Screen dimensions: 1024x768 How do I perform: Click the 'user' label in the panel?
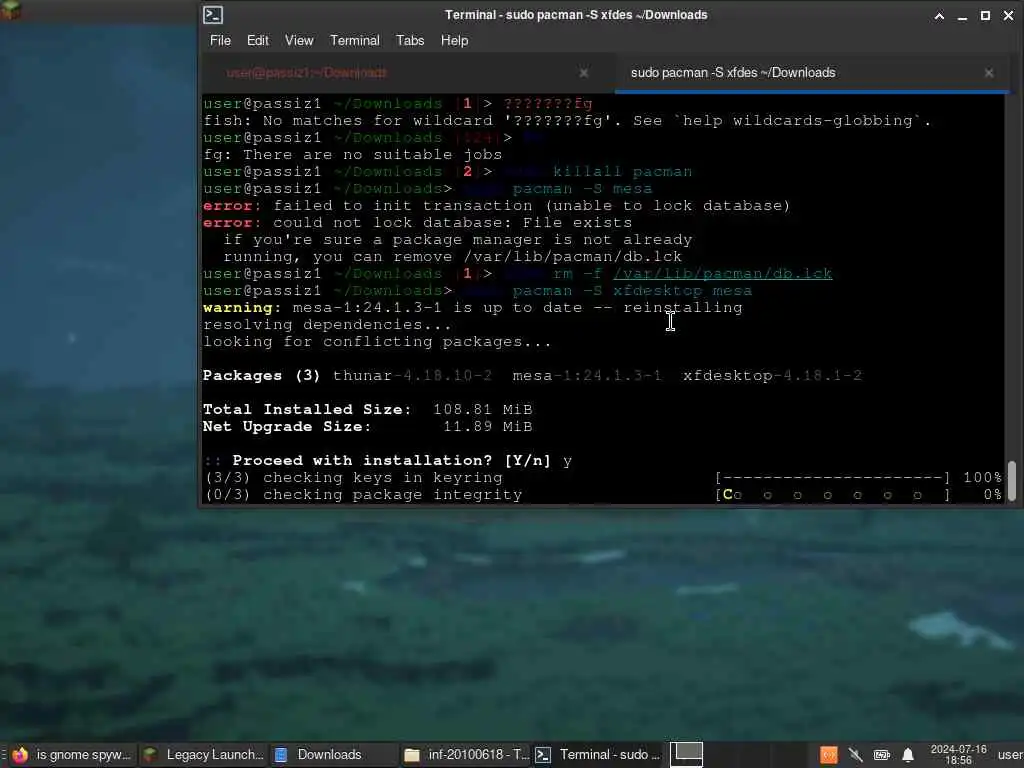point(1010,755)
